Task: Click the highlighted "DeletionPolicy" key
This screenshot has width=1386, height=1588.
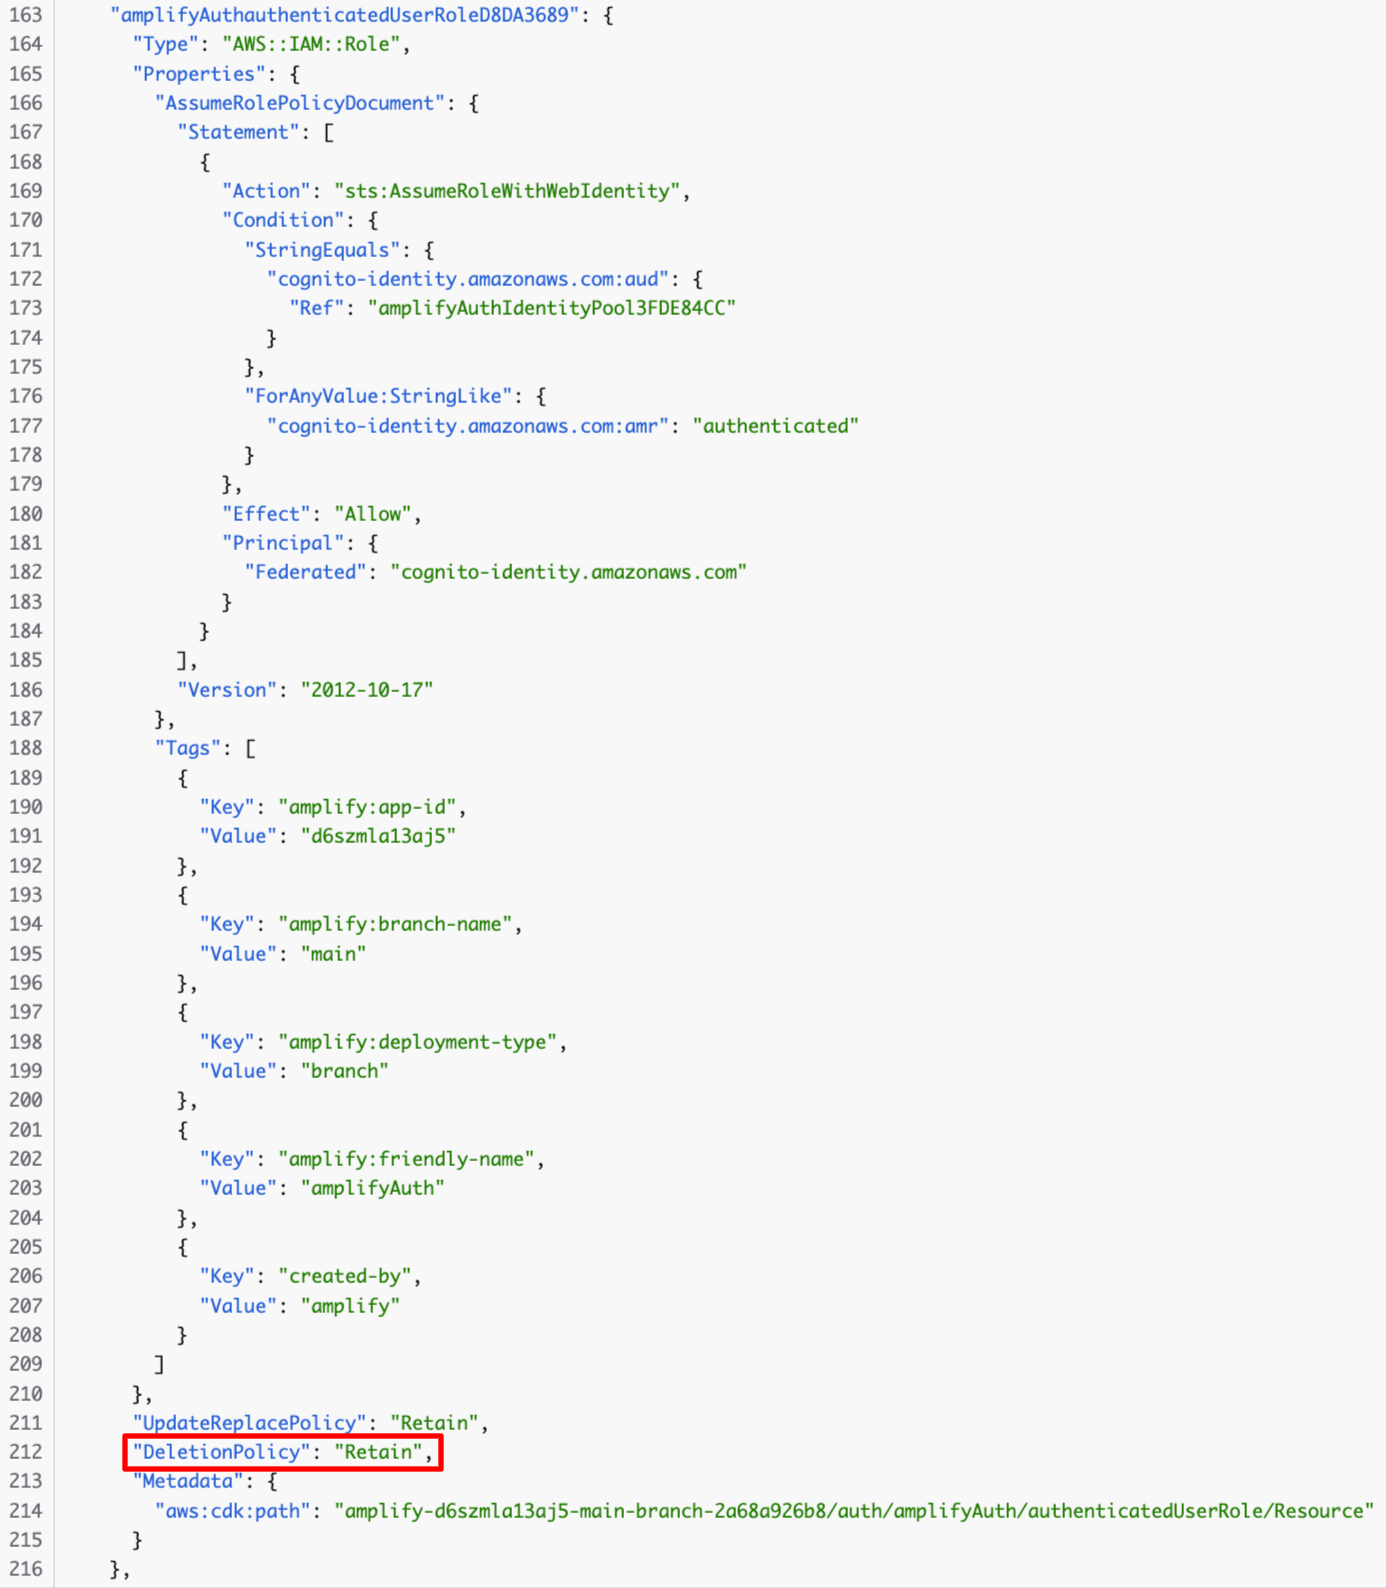Action: click(222, 1452)
